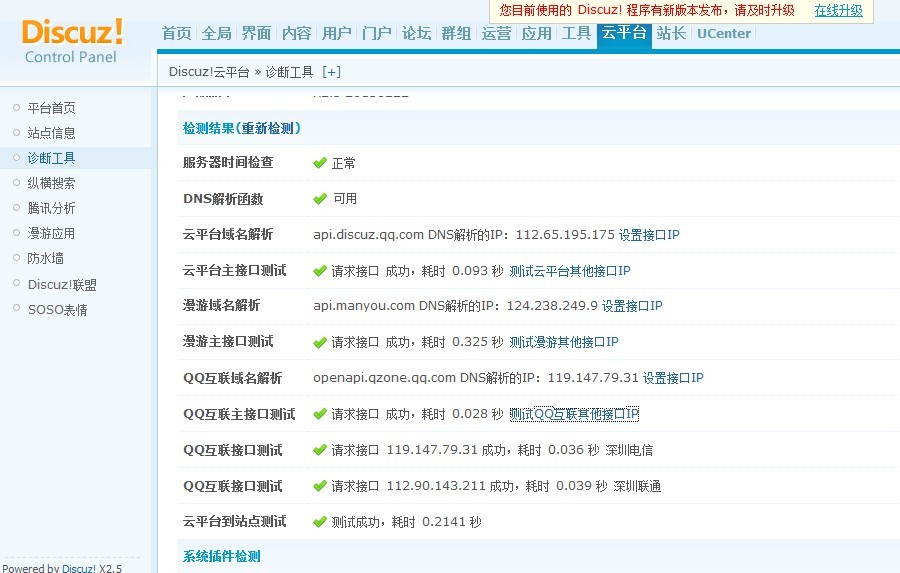Open 纵横搜索 in sidebar
The width and height of the screenshot is (900, 573).
[51, 183]
